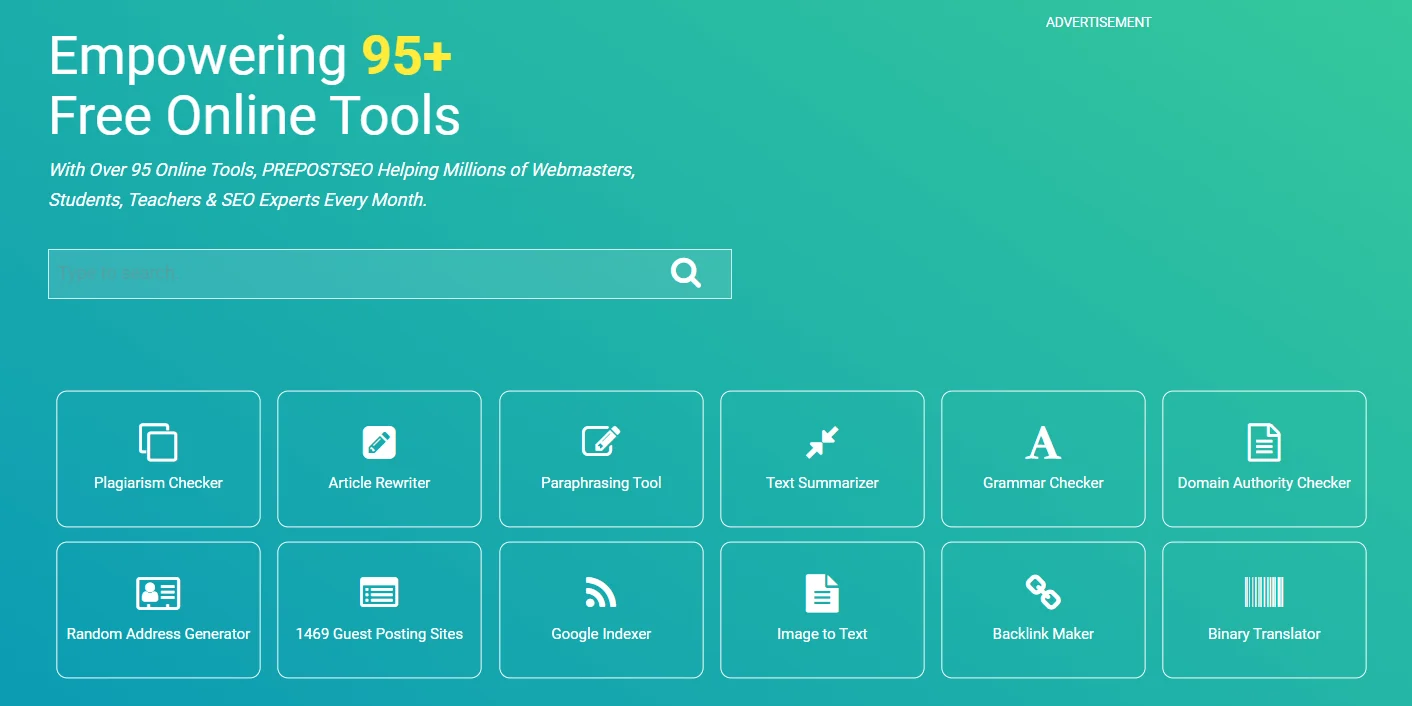1412x706 pixels.
Task: Click the Backlink Maker chain link icon
Action: click(1043, 593)
